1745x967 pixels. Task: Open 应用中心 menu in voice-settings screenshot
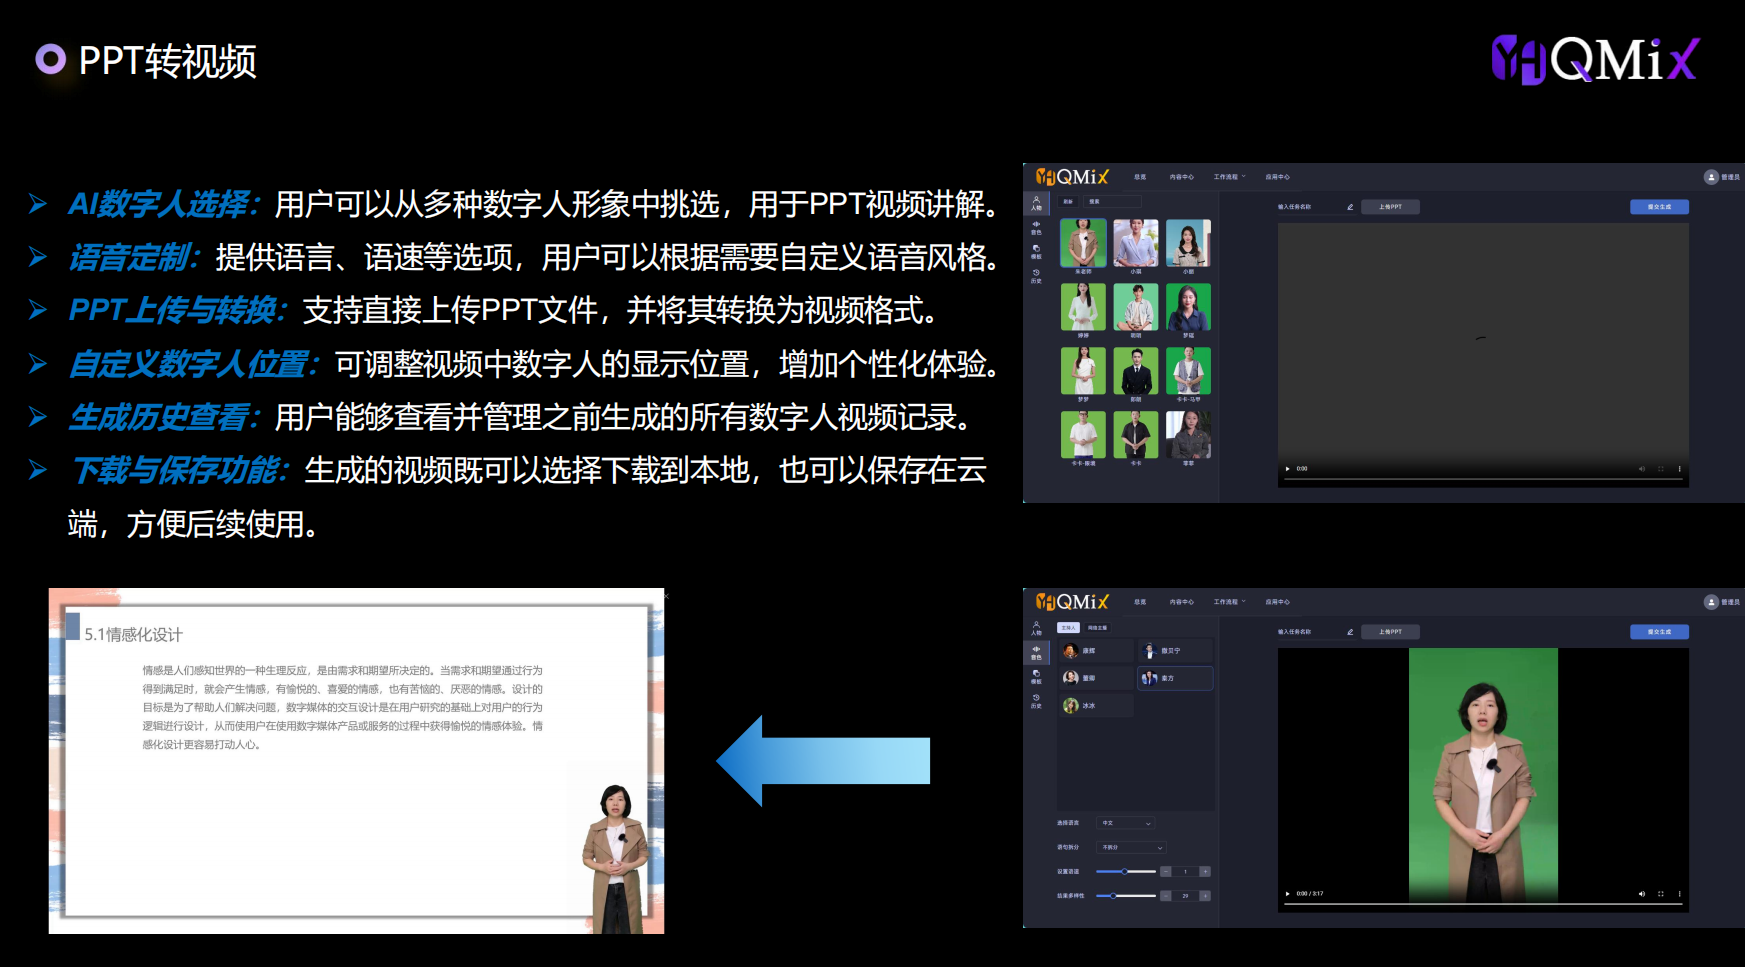point(1277,602)
